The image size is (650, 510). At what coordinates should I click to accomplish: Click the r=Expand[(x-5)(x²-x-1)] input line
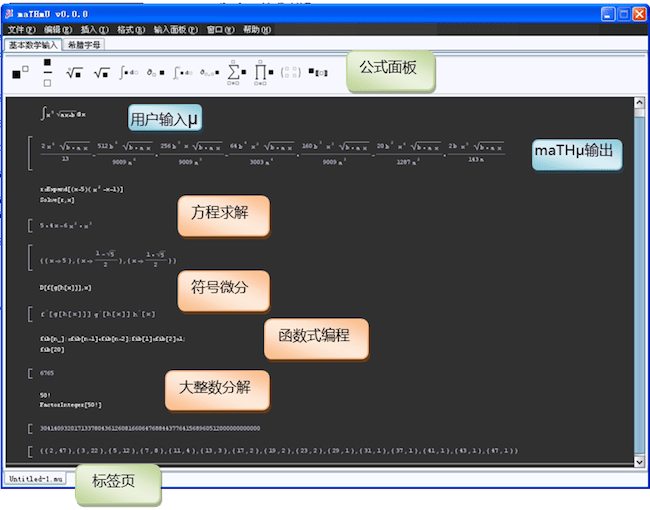coord(82,189)
